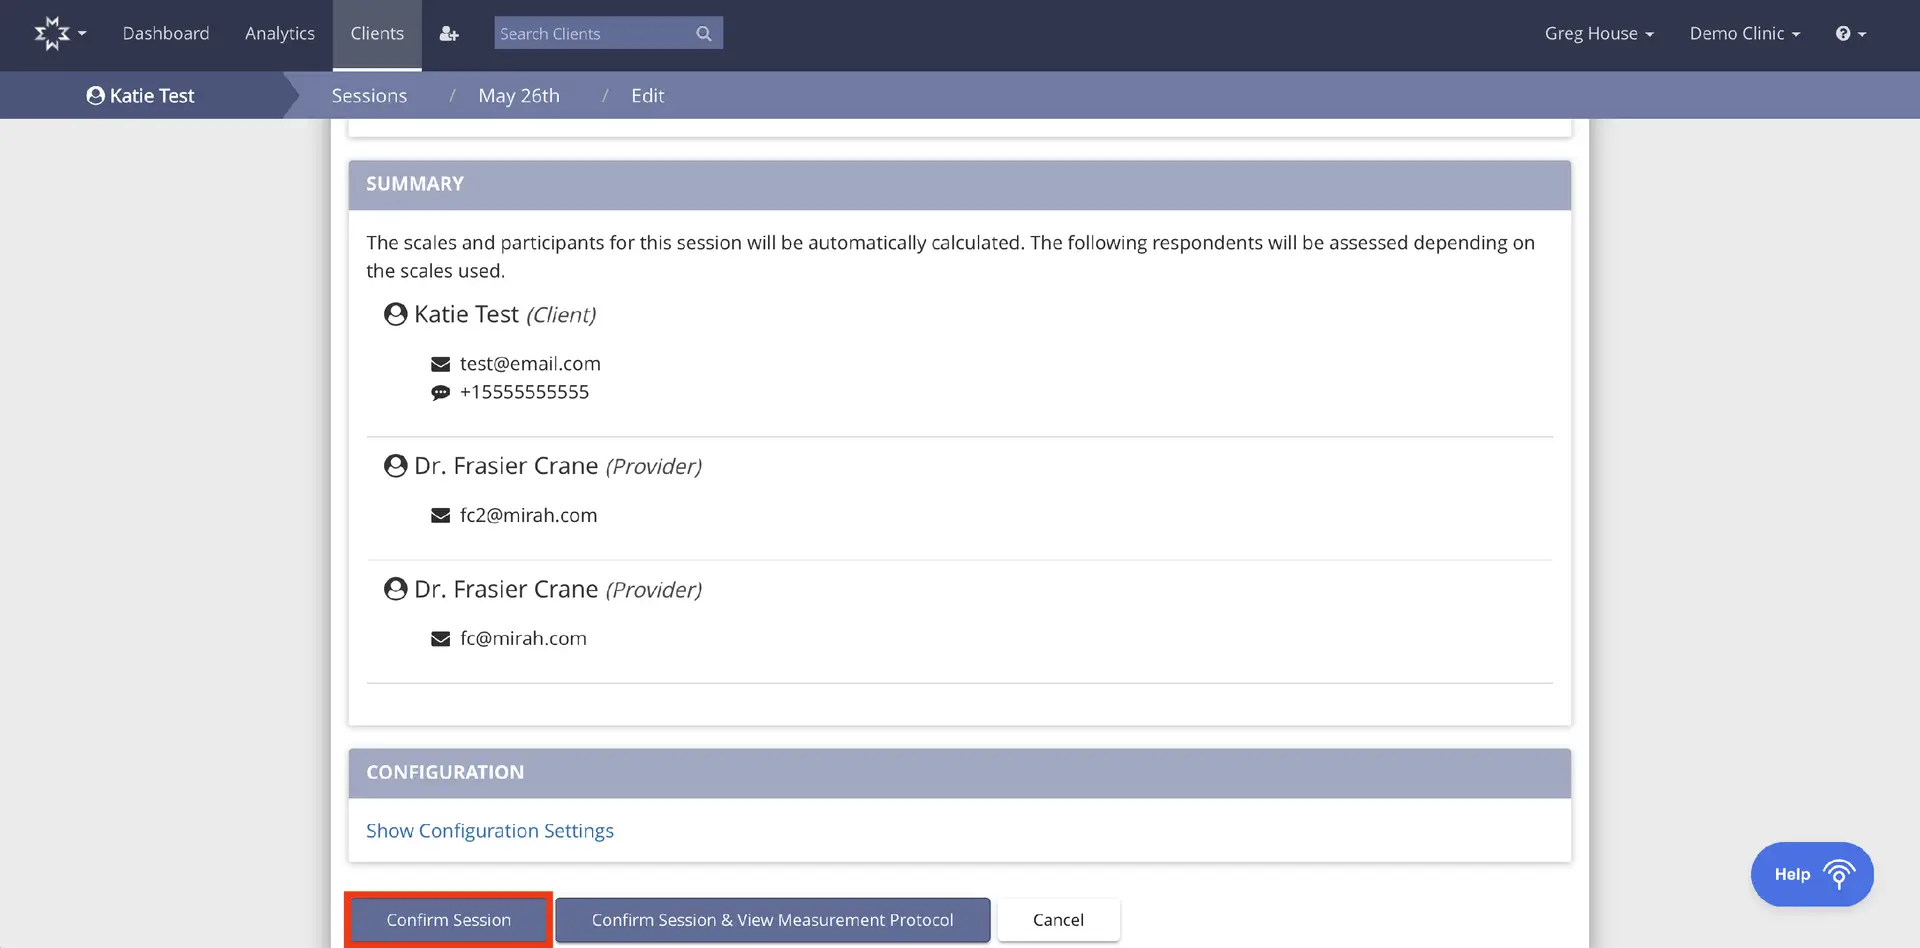
Task: Expand the Demo Clinic dropdown
Action: tap(1744, 34)
